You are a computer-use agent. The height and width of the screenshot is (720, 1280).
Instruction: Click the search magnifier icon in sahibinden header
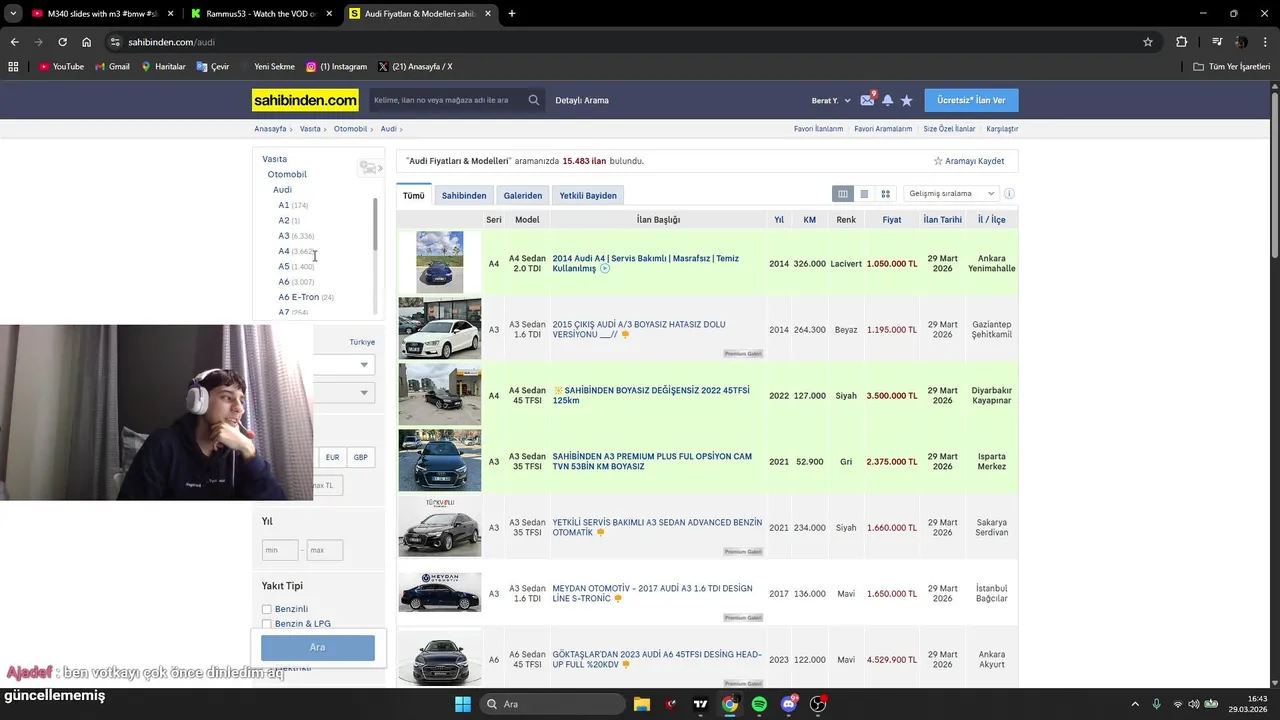point(534,100)
